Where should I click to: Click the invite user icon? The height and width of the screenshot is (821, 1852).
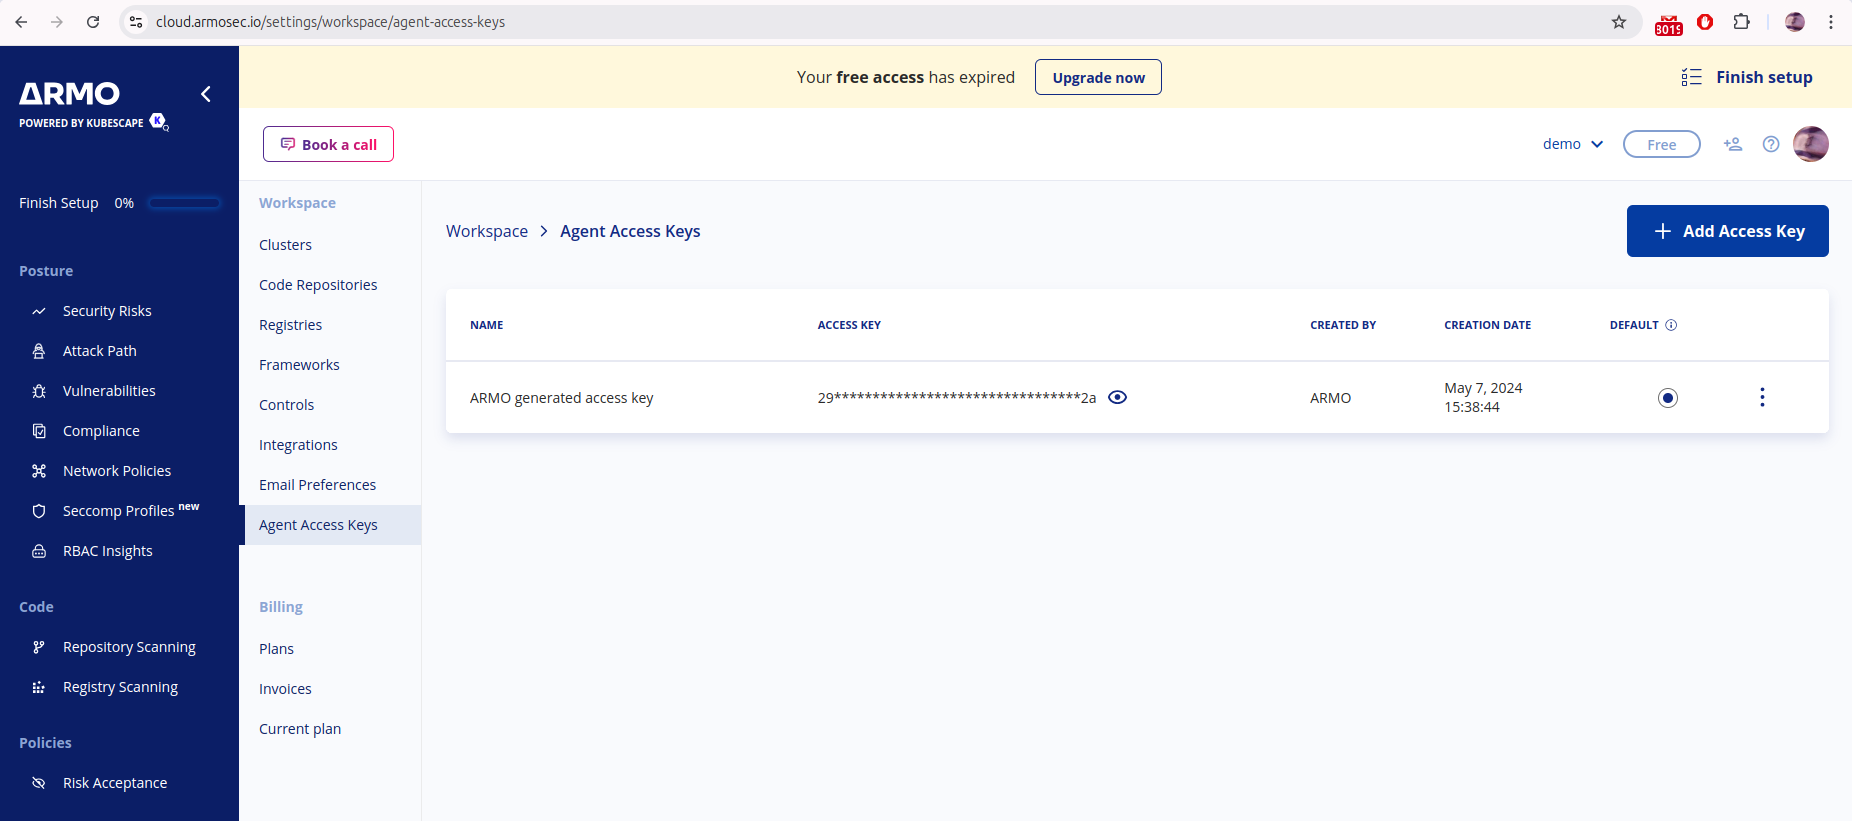click(x=1733, y=144)
